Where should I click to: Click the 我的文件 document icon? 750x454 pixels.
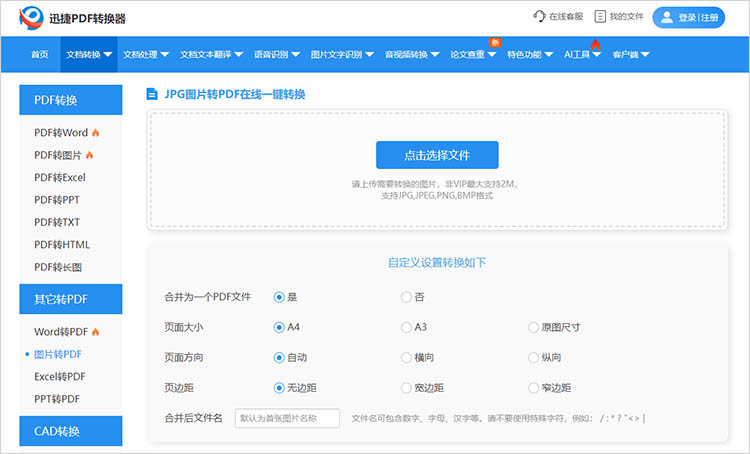[600, 16]
